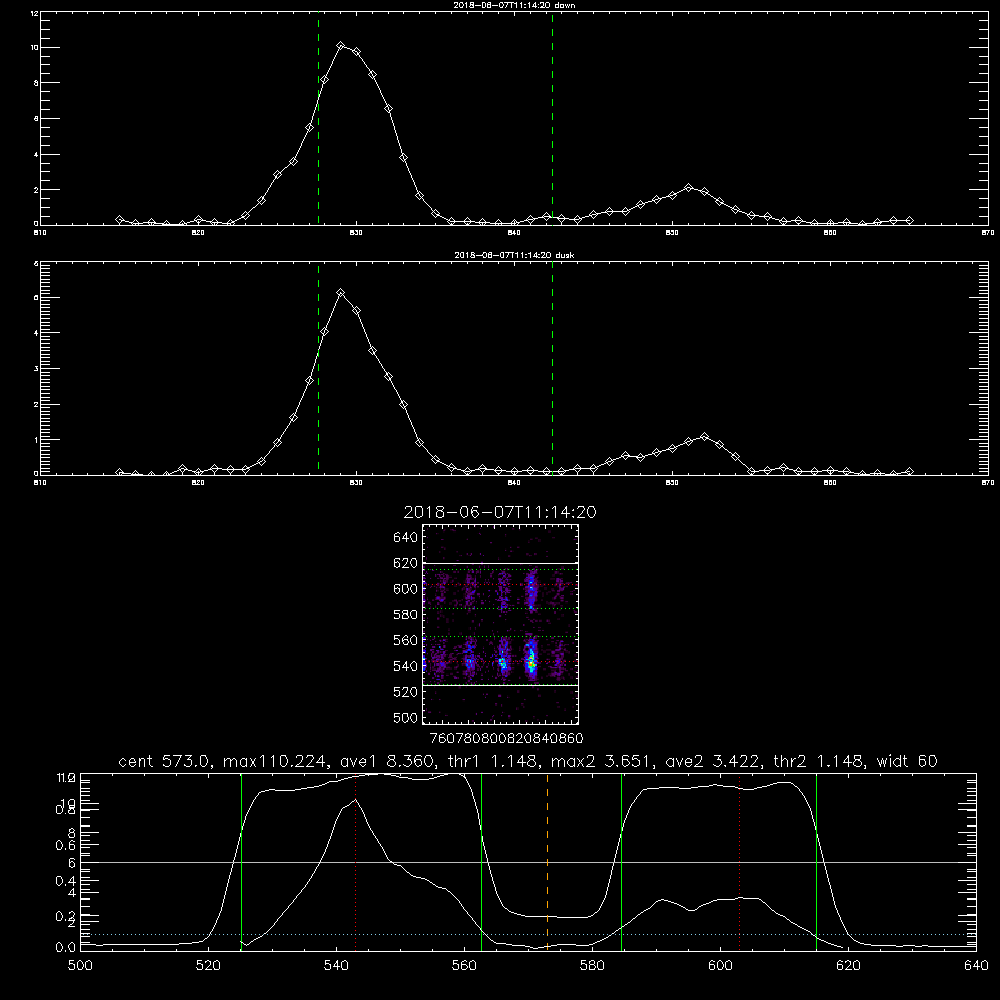Viewport: 1000px width, 1000px height.
Task: Click y-axis label 620 beside spectral image
Action: click(x=405, y=563)
